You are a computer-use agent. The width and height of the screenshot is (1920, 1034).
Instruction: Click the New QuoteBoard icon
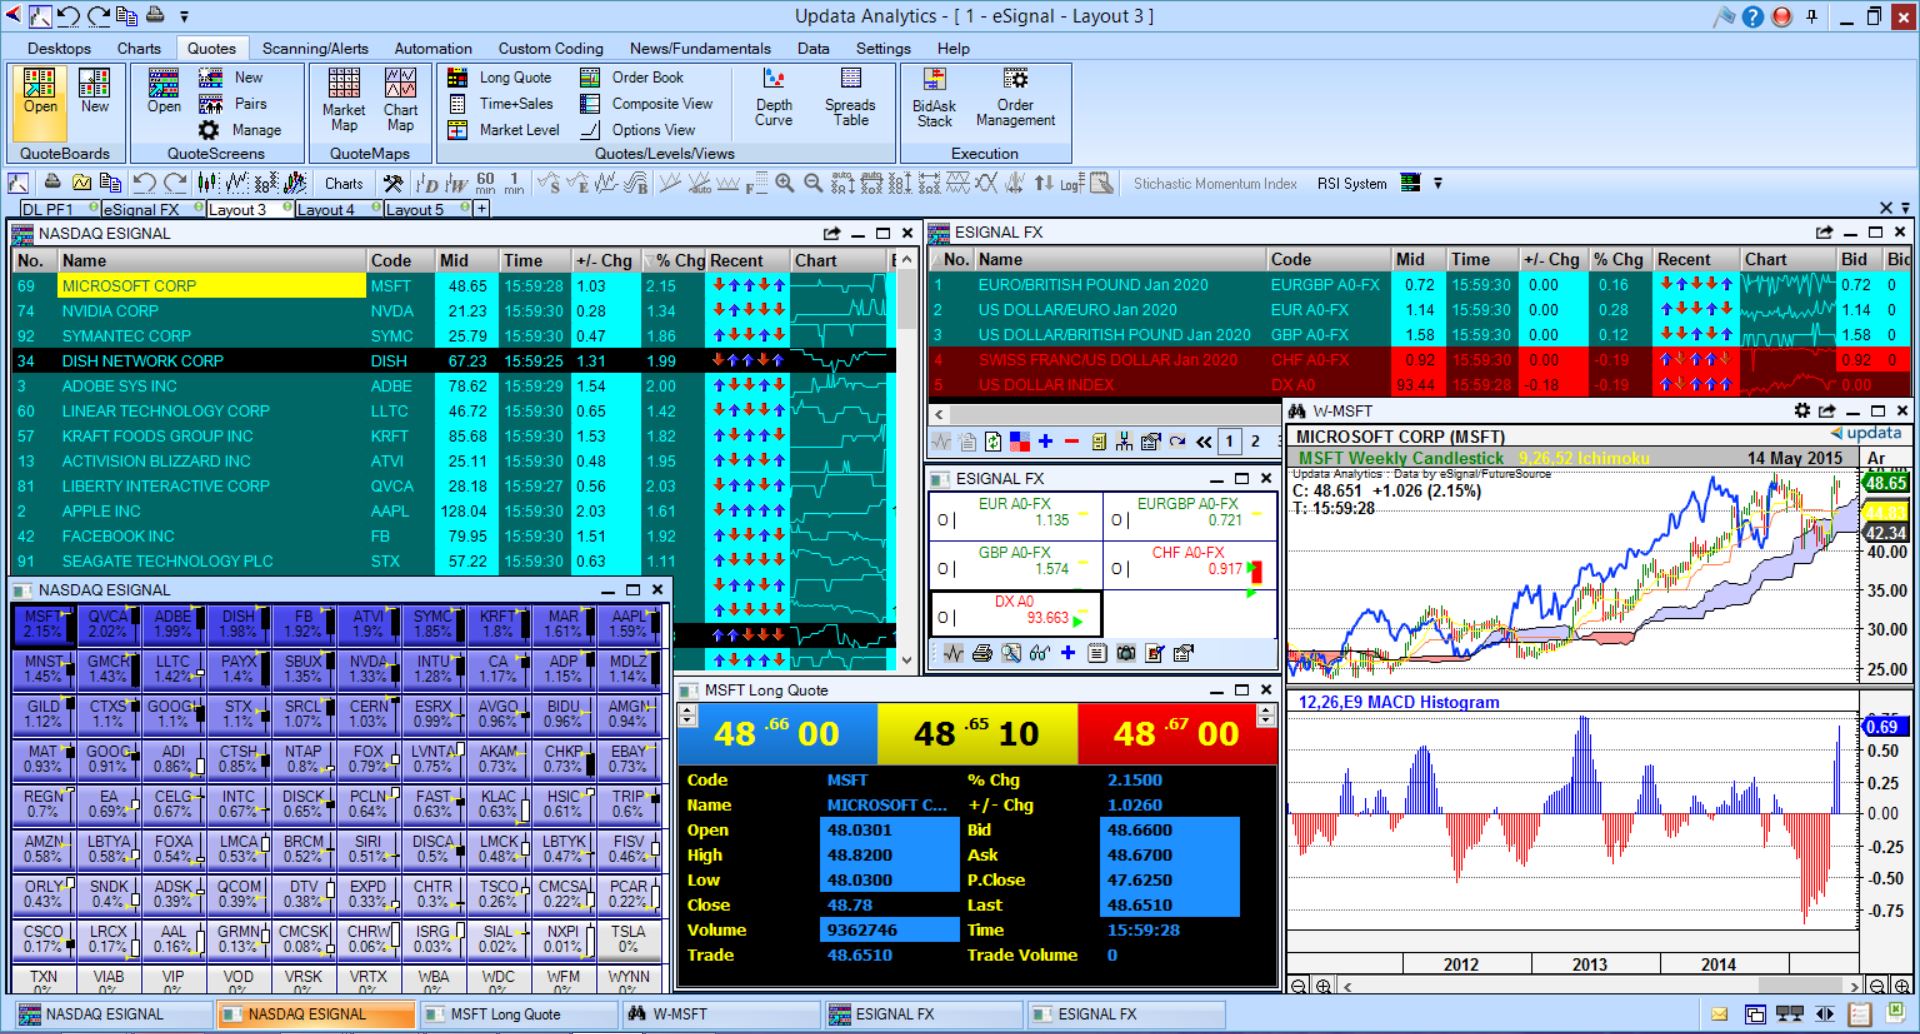(x=95, y=91)
